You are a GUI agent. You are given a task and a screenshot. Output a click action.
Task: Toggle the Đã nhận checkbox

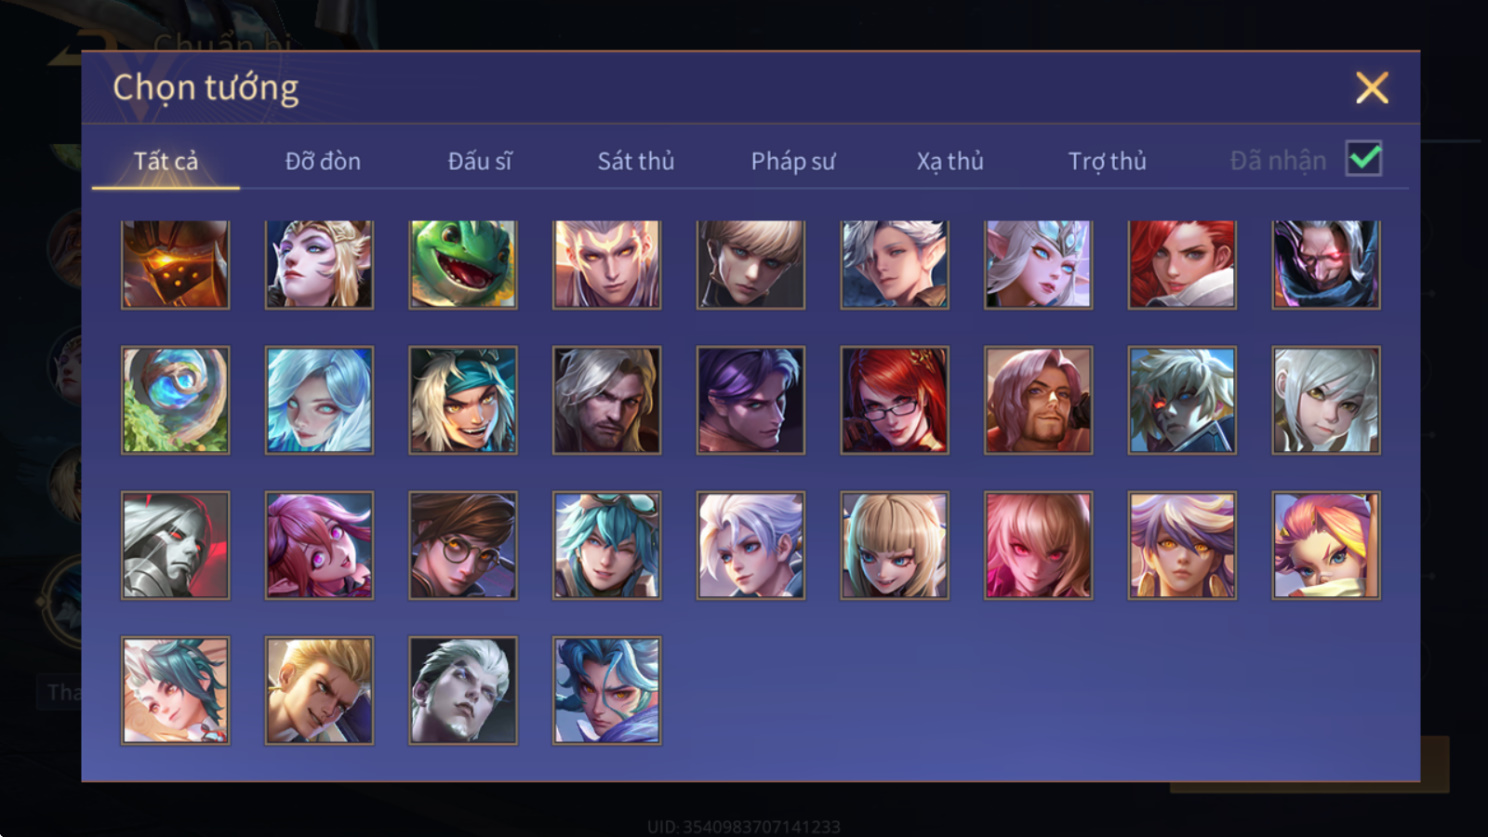pos(1364,159)
